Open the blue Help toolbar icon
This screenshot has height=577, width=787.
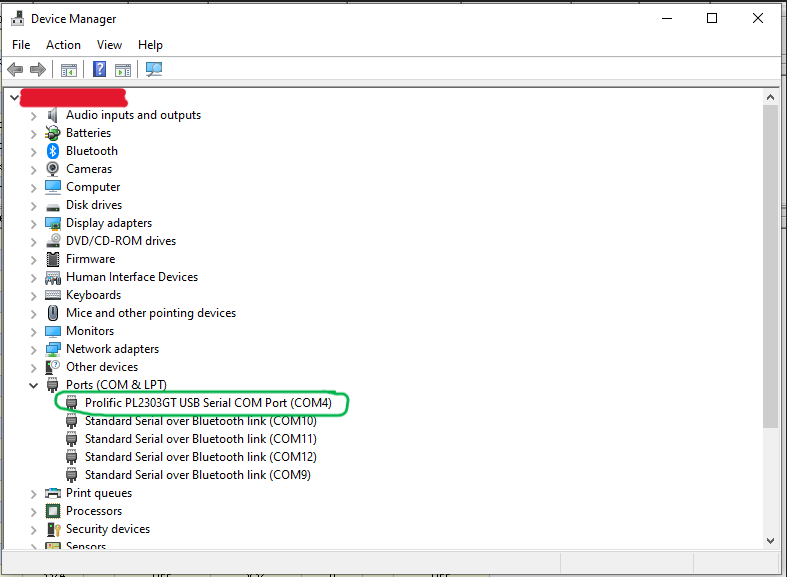pyautogui.click(x=99, y=69)
